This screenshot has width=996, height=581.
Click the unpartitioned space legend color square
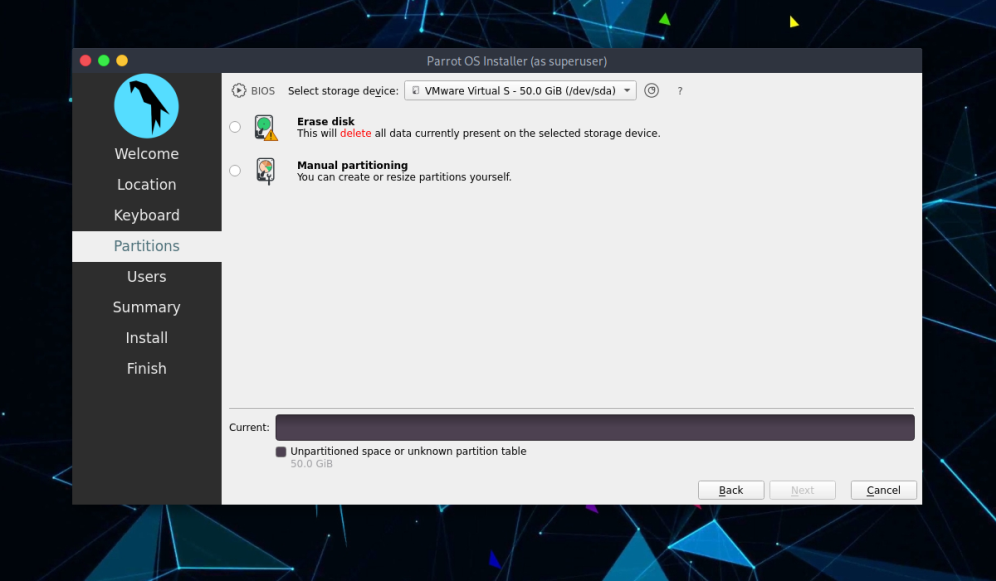coord(281,452)
